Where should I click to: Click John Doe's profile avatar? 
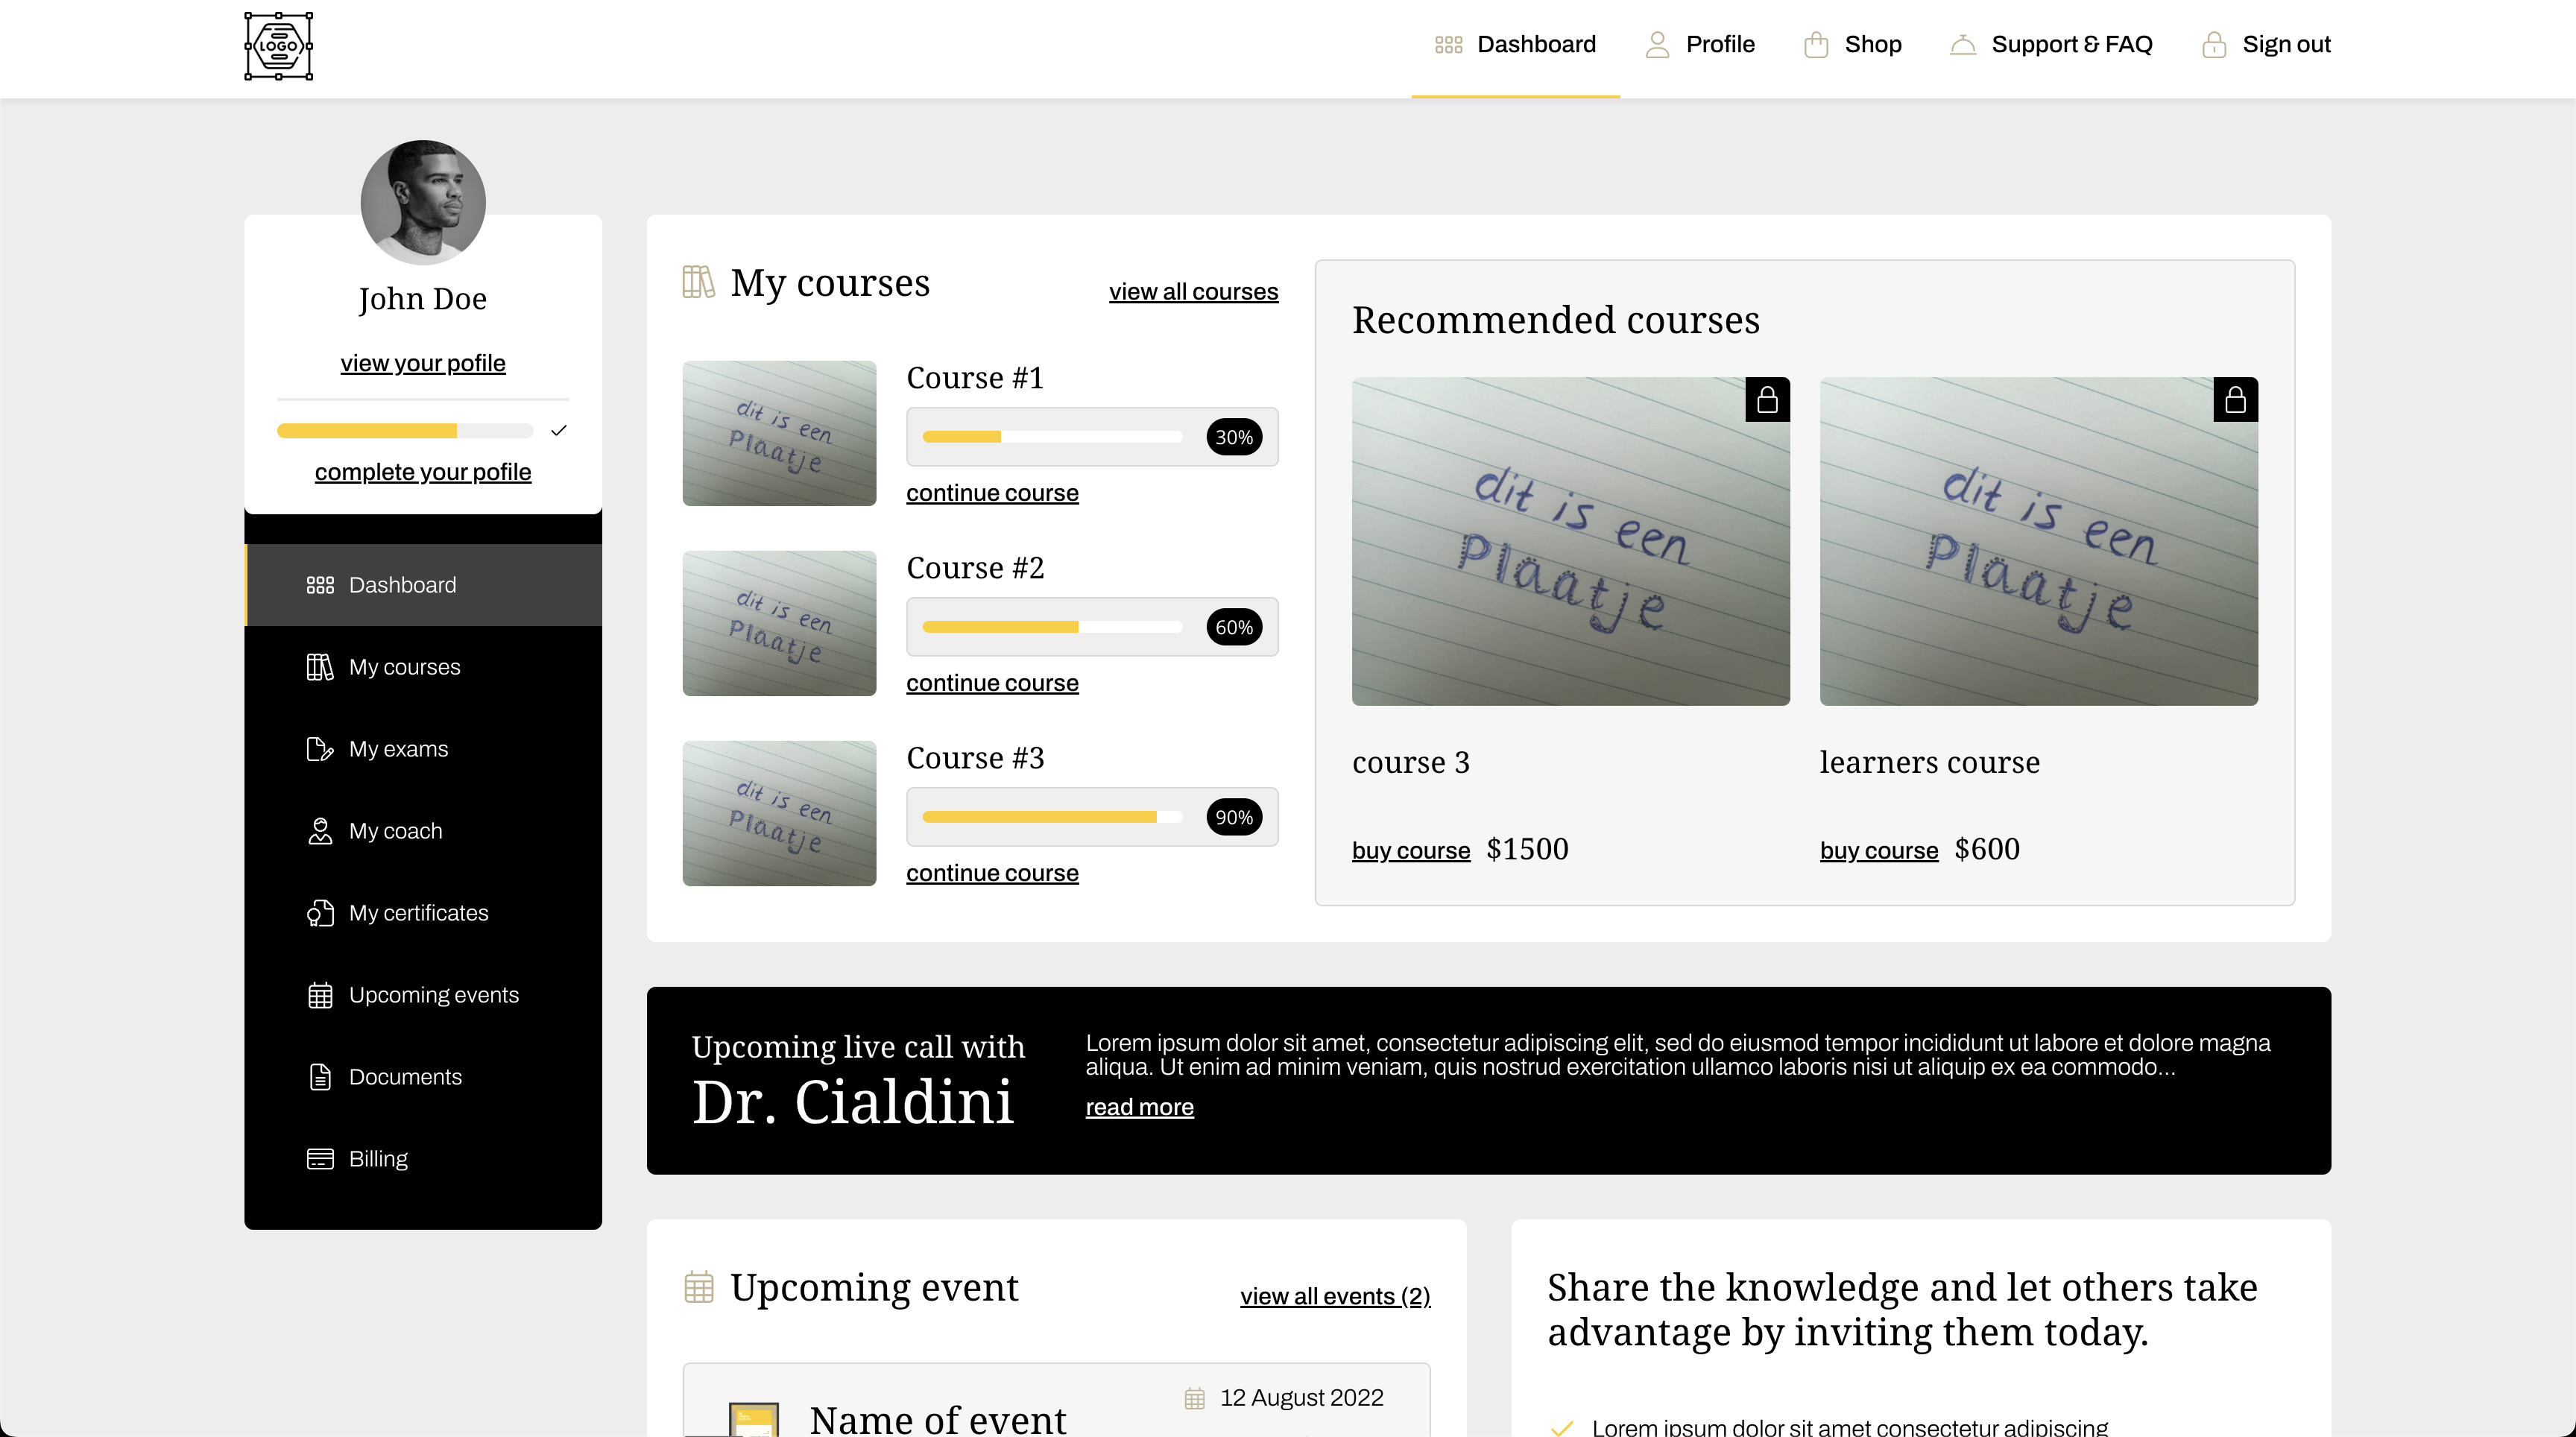pyautogui.click(x=423, y=203)
